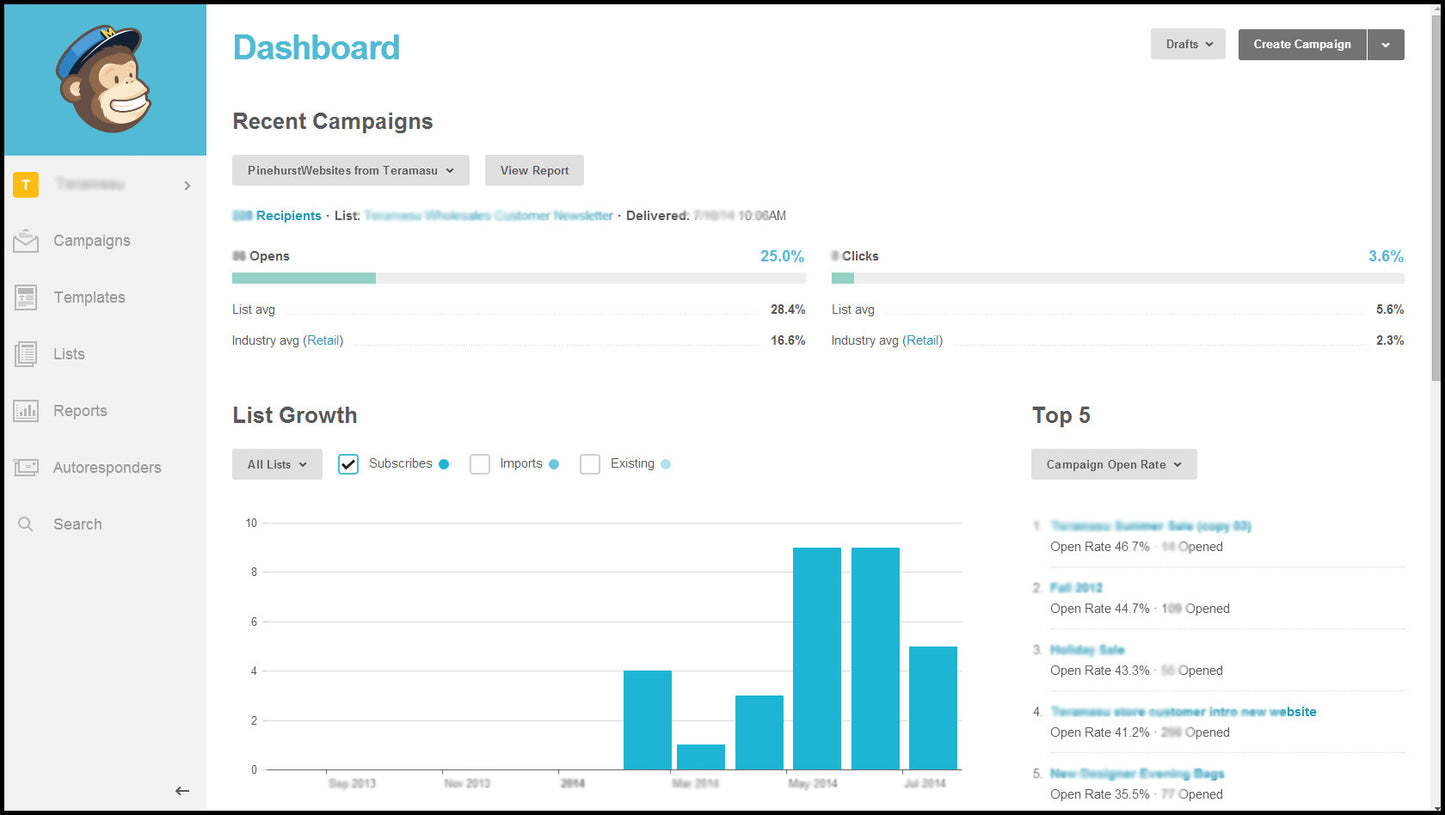Open Autoresponders from the sidebar icon
Screen dimensions: 1445x815
pyautogui.click(x=25, y=467)
